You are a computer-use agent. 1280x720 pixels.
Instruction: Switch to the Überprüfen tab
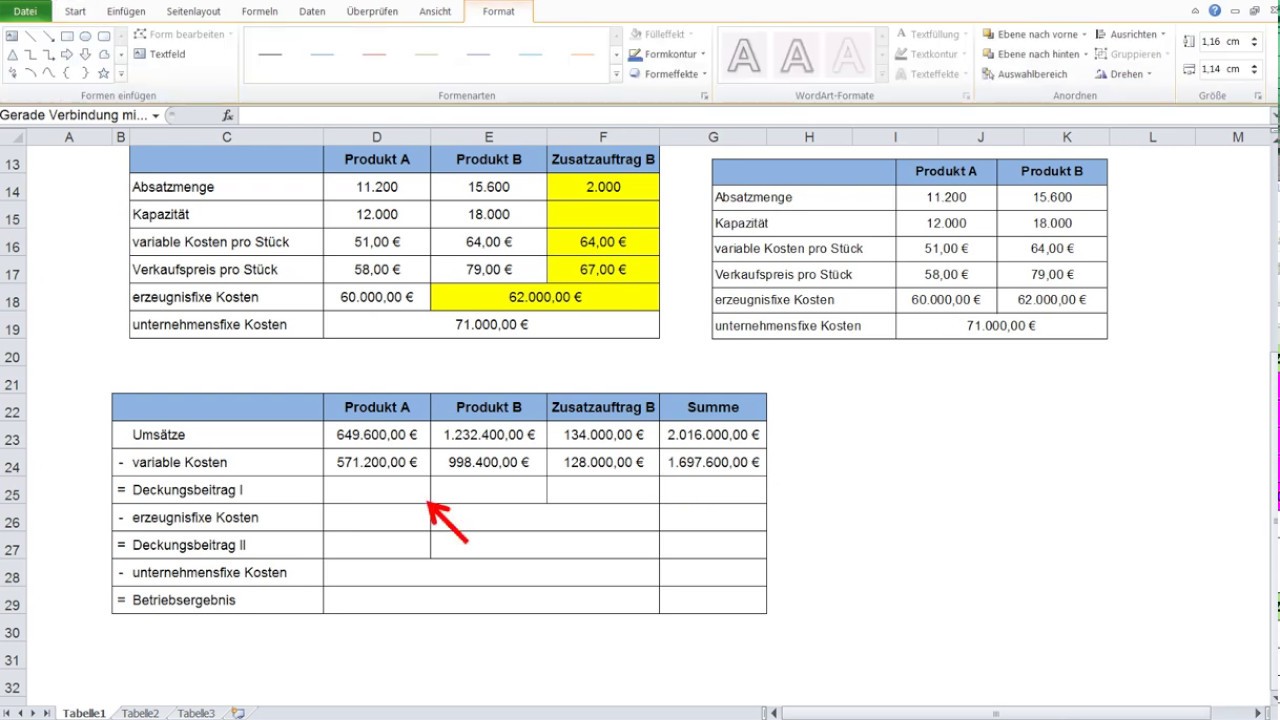(374, 12)
